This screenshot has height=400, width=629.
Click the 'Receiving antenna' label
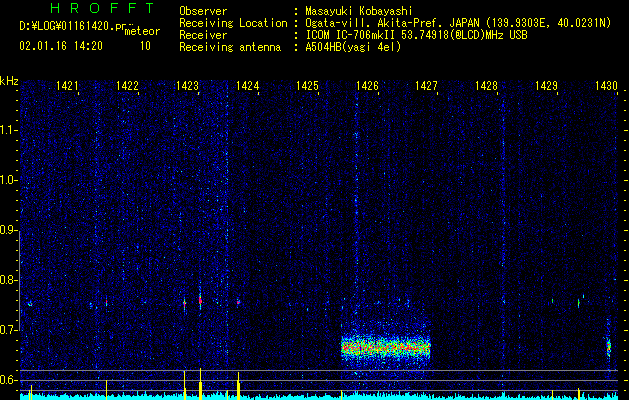coord(230,48)
